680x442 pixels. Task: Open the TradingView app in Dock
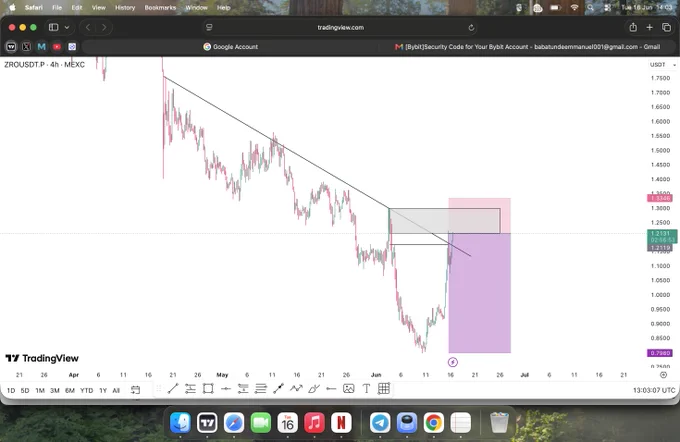tap(207, 422)
